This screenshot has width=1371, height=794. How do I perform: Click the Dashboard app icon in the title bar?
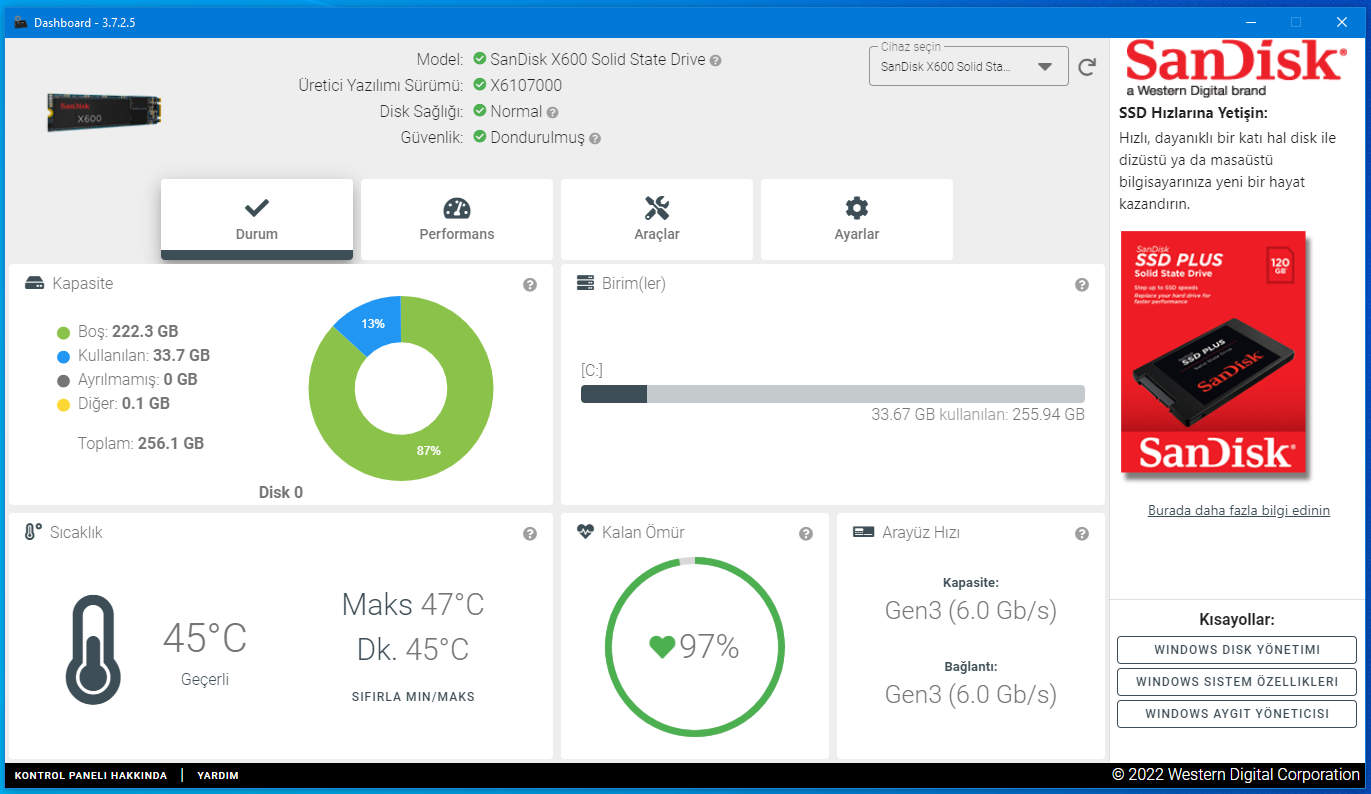tap(20, 22)
